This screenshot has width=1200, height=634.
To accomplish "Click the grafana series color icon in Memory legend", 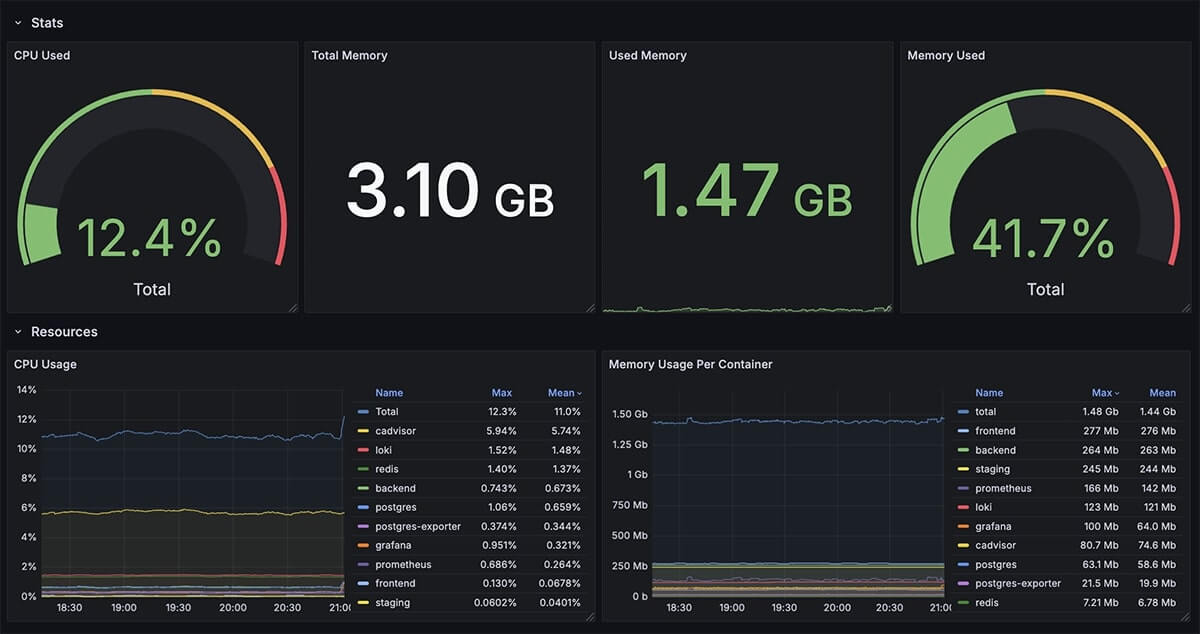I will (x=962, y=526).
